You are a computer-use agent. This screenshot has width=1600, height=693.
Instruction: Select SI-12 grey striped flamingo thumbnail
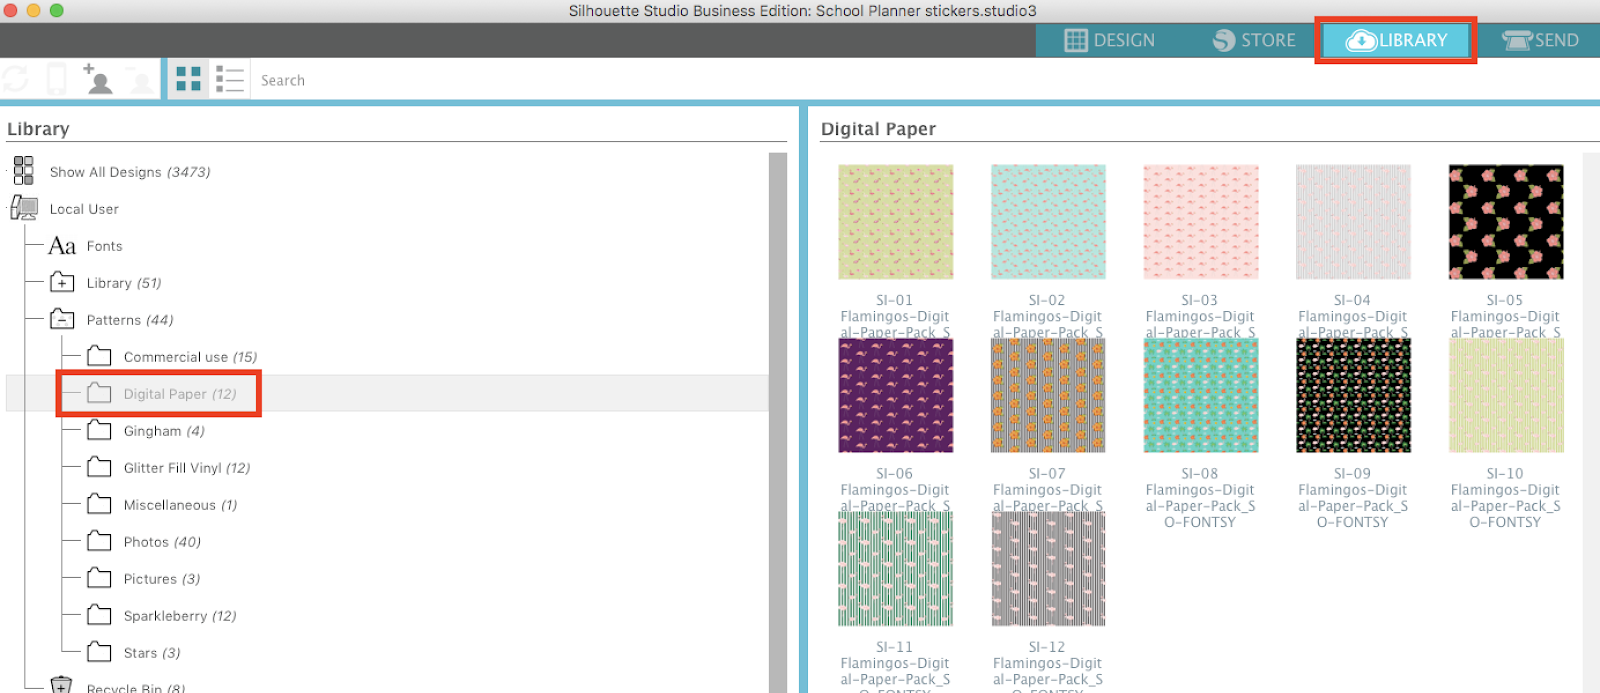tap(1048, 569)
